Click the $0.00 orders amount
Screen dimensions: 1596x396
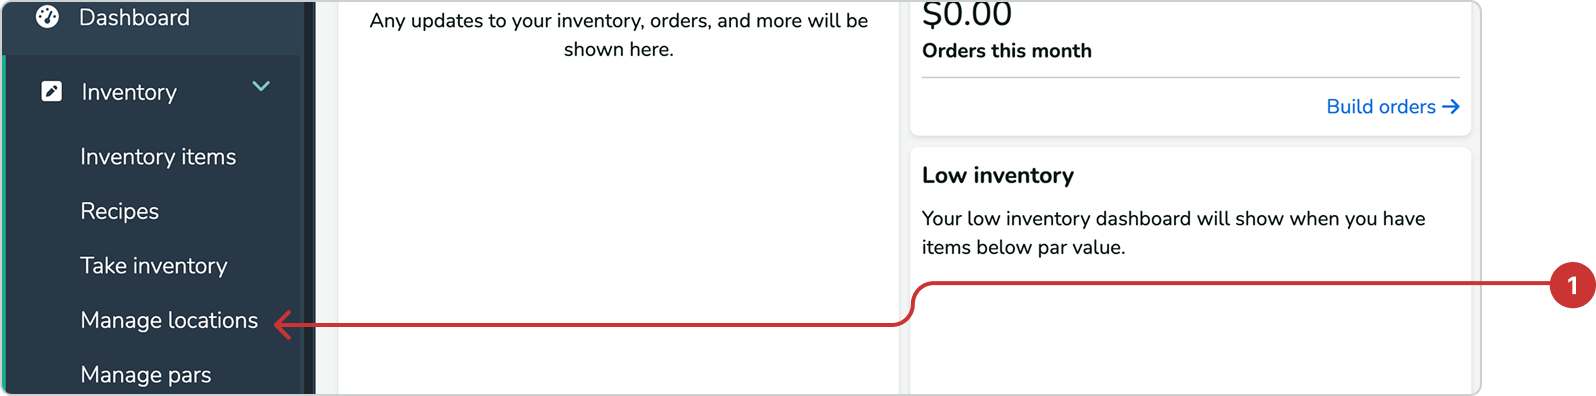(x=967, y=15)
